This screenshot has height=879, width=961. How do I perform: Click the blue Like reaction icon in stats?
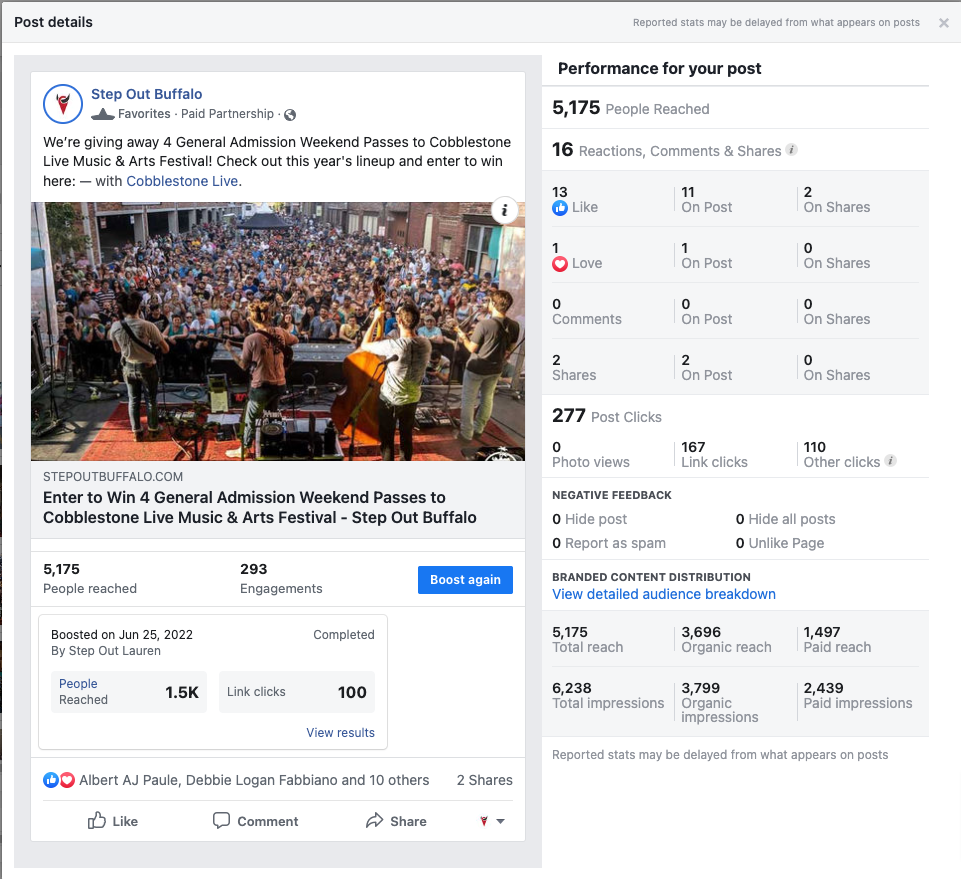coord(560,208)
